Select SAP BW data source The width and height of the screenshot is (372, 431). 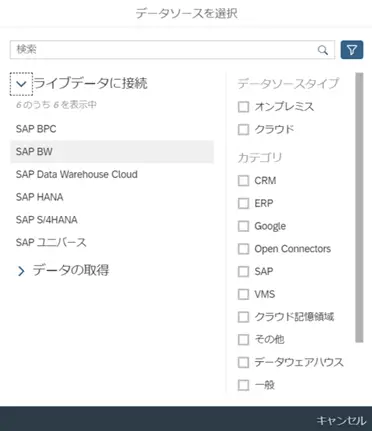[112, 152]
